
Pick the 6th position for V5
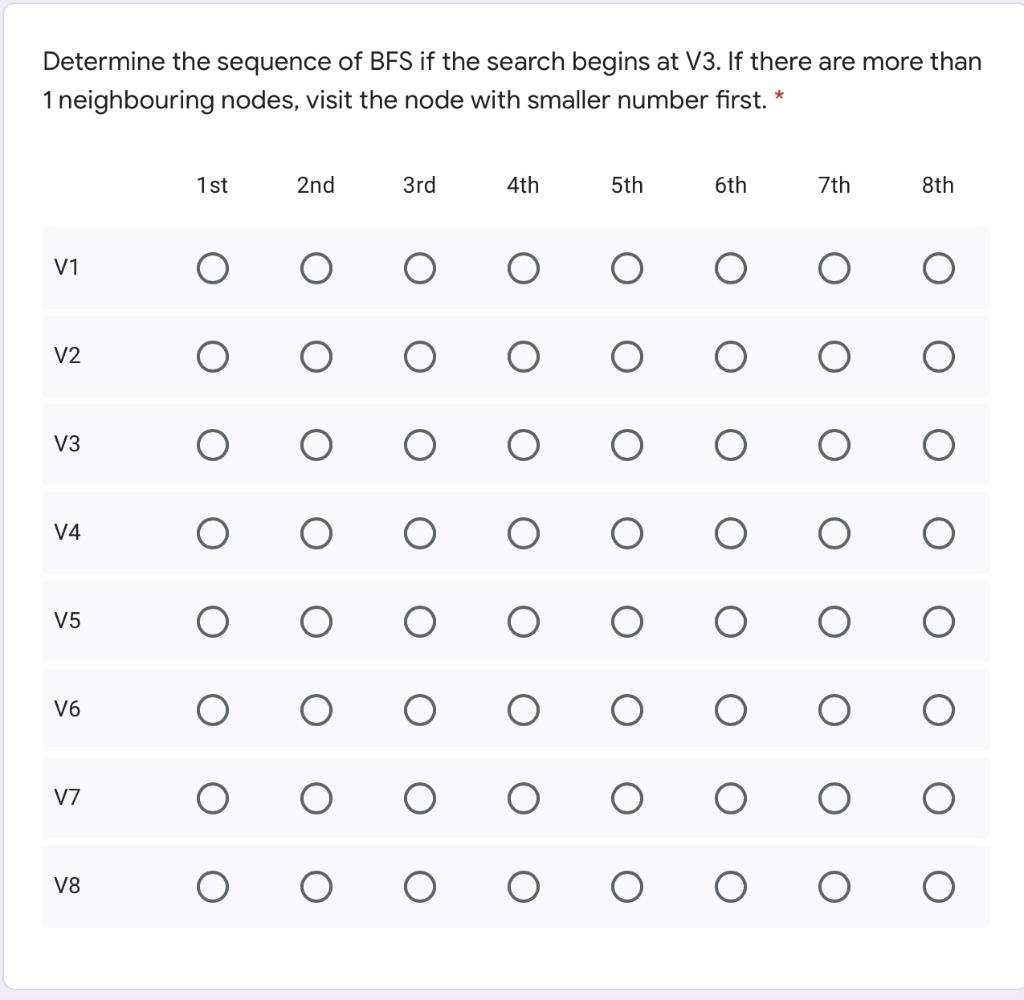pyautogui.click(x=730, y=621)
